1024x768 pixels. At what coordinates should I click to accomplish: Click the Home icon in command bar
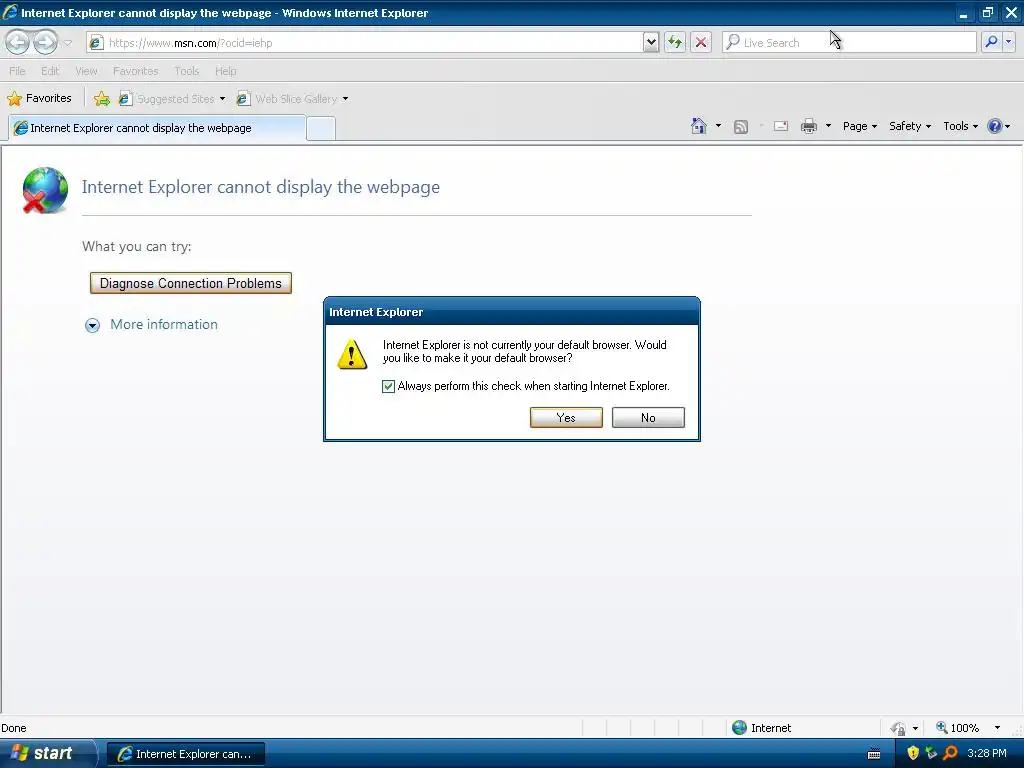(699, 126)
